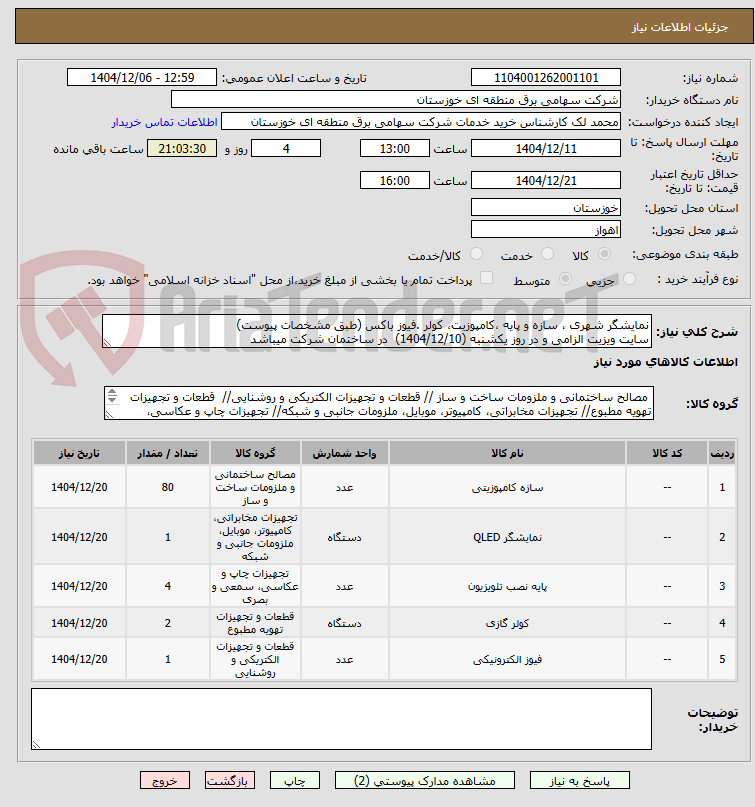The image size is (755, 807).
Task: Choose جزیی purchase process option
Action: point(629,279)
